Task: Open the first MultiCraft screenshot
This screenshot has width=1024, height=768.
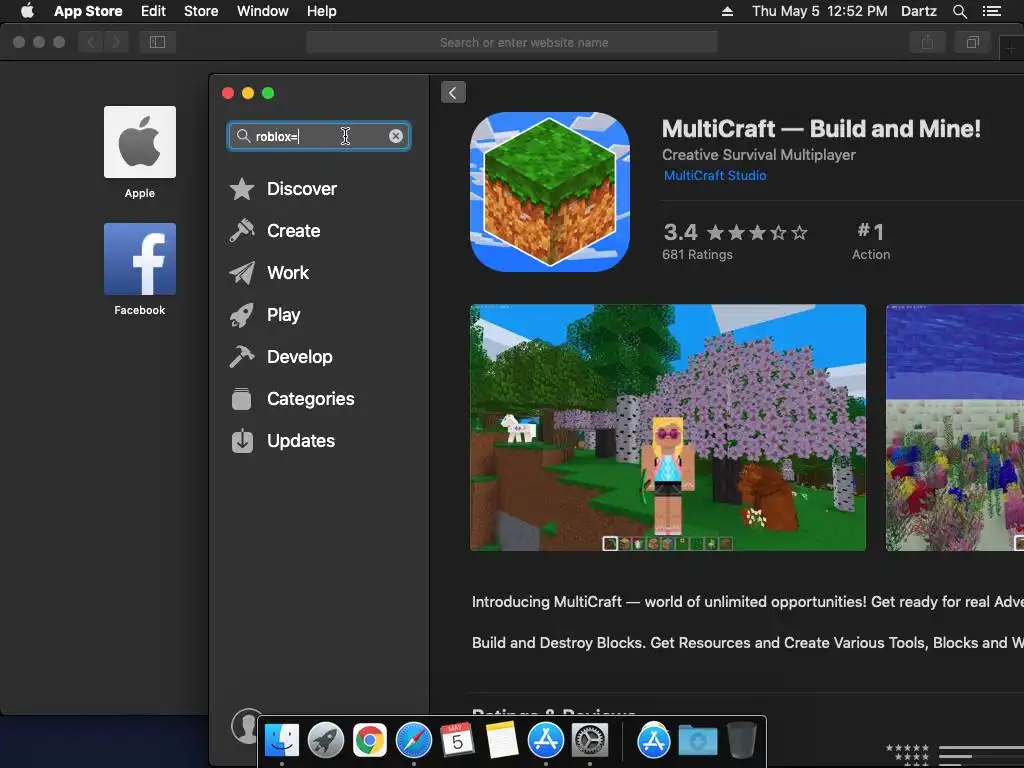Action: [668, 428]
